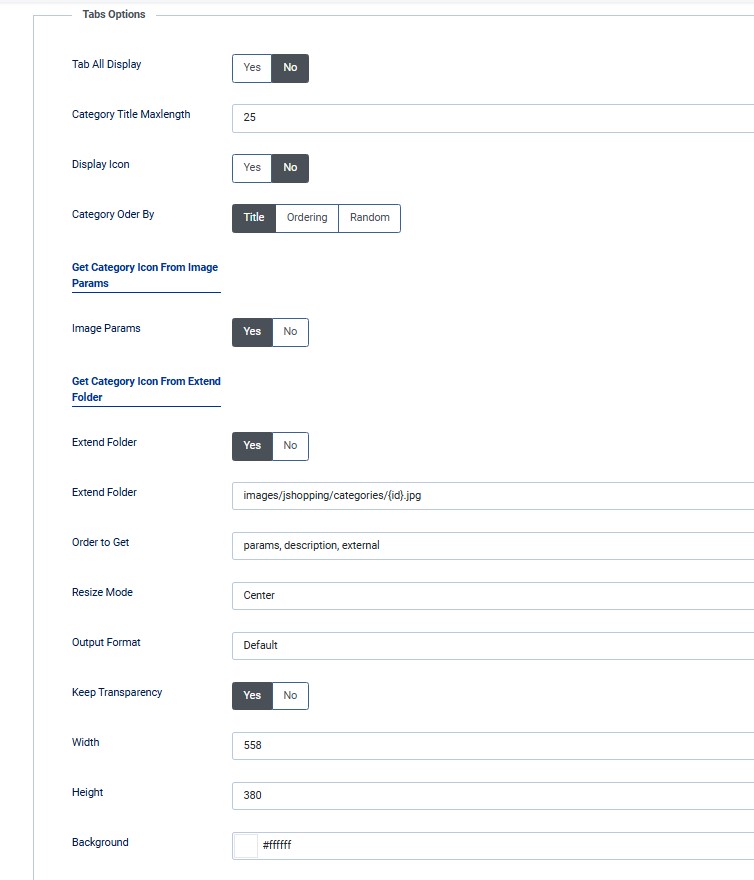
Task: Set Image Params to Yes
Action: 252,332
